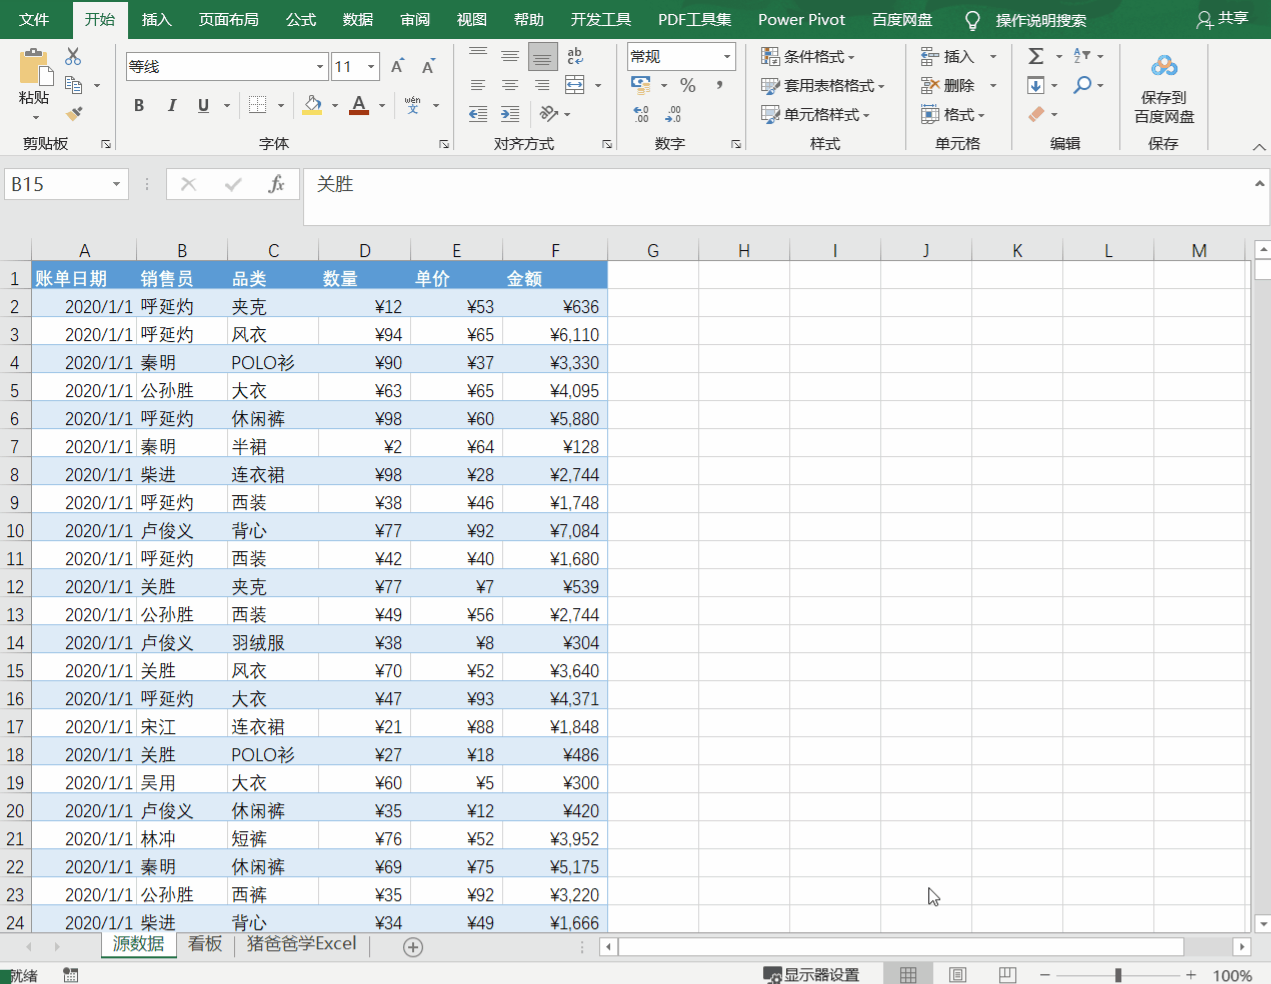Screen dimensions: 1271x984
Task: Increase cell indent
Action: [x=510, y=114]
